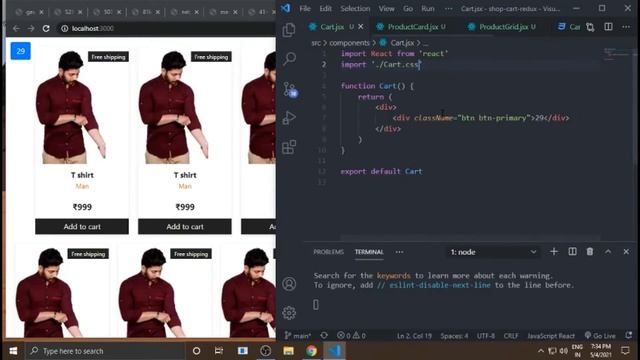Screen dimensions: 640x360
Task: Open the Go menu
Action: [408, 9]
